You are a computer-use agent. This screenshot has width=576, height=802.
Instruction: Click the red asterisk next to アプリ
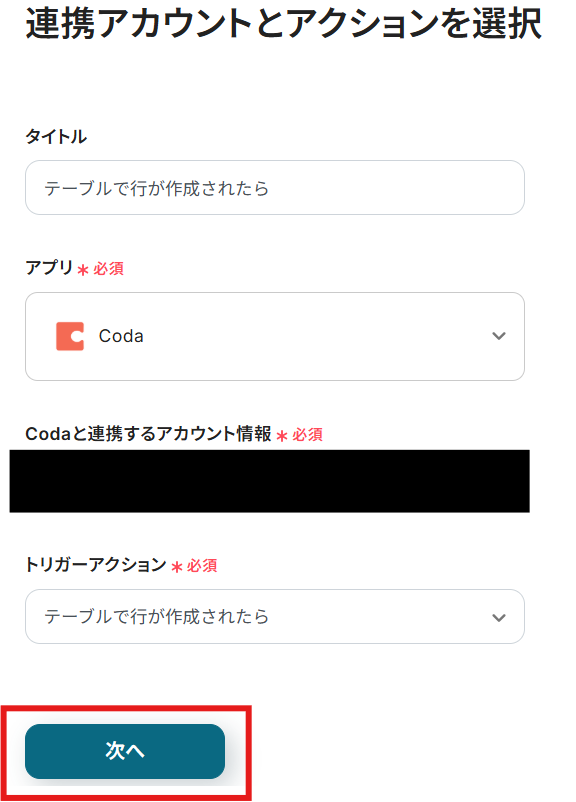tap(83, 270)
